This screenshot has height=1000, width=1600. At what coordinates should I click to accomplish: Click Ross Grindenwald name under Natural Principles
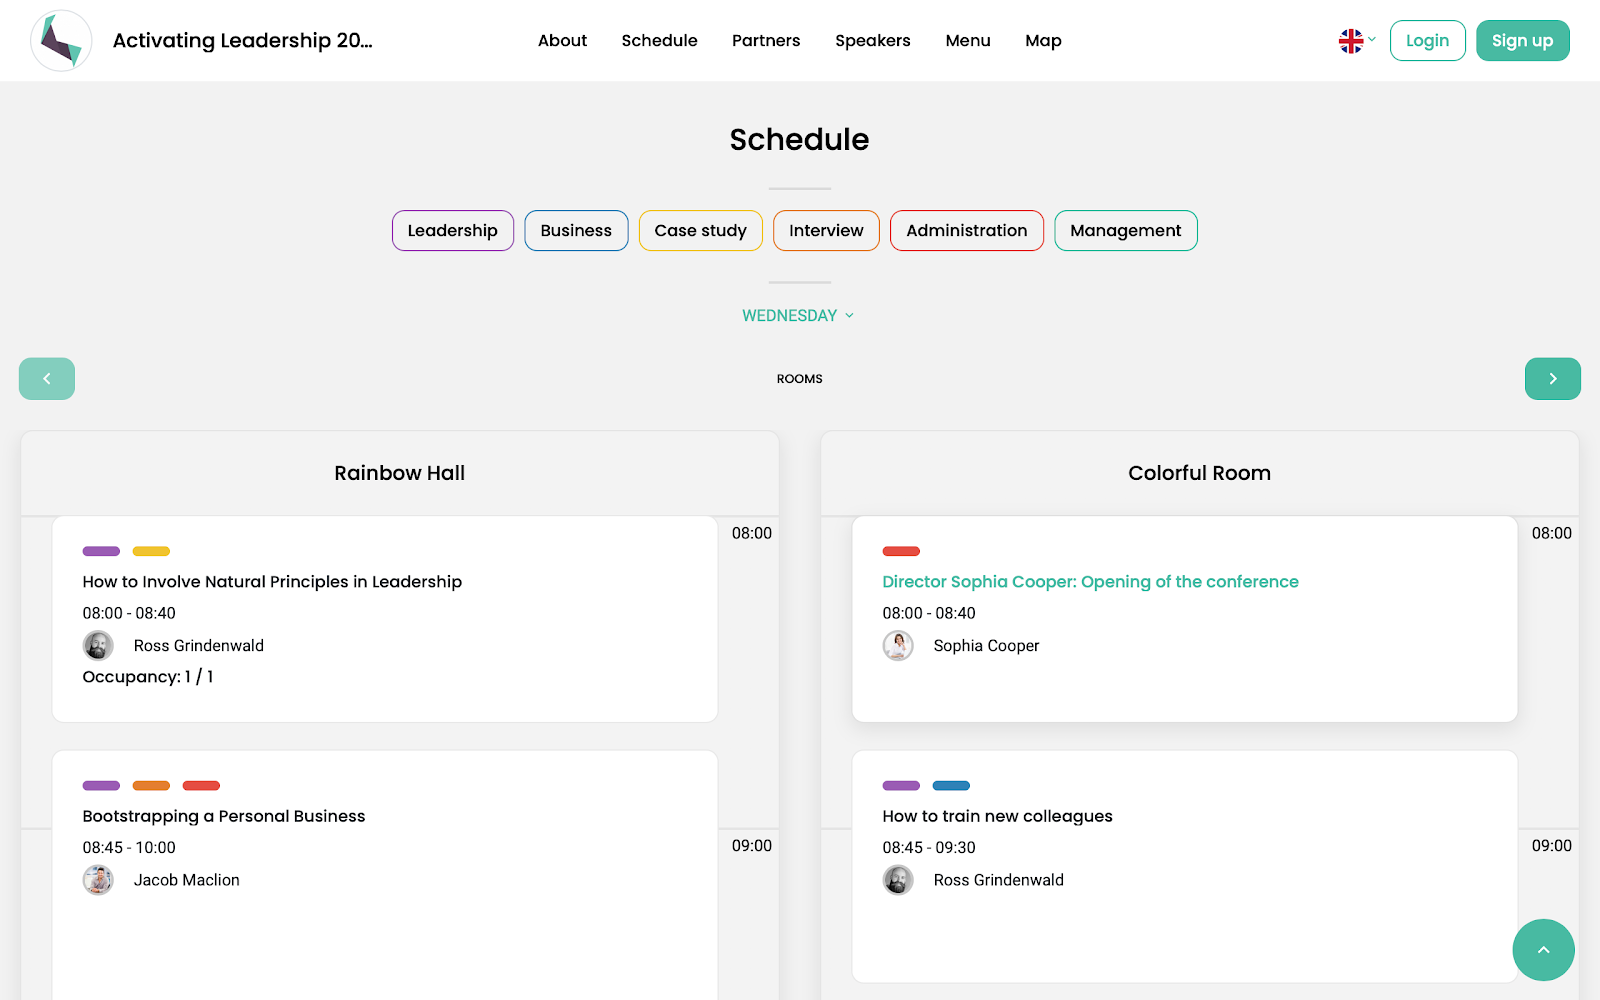[199, 646]
